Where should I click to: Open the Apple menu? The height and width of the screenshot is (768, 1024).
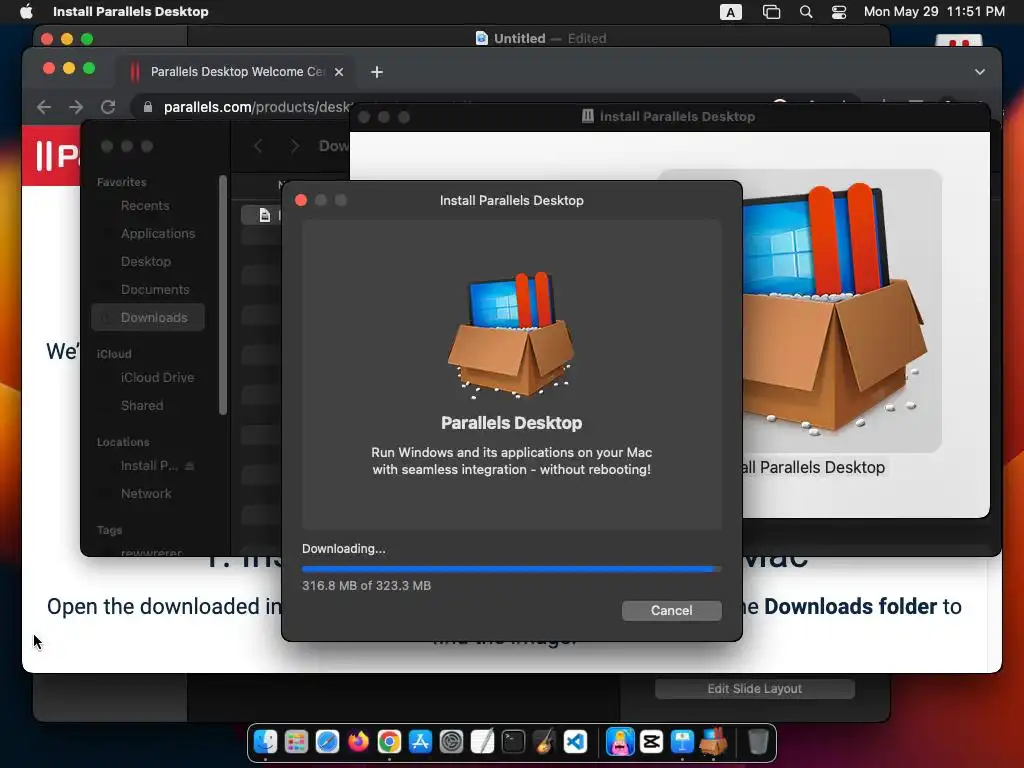coord(26,11)
